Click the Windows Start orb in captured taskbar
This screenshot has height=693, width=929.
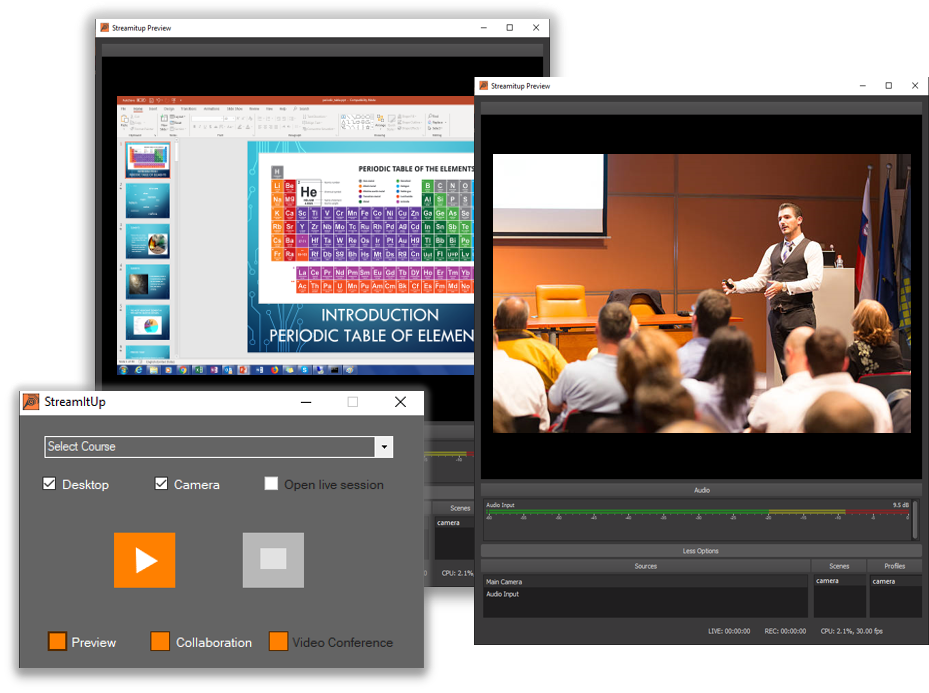pyautogui.click(x=123, y=370)
